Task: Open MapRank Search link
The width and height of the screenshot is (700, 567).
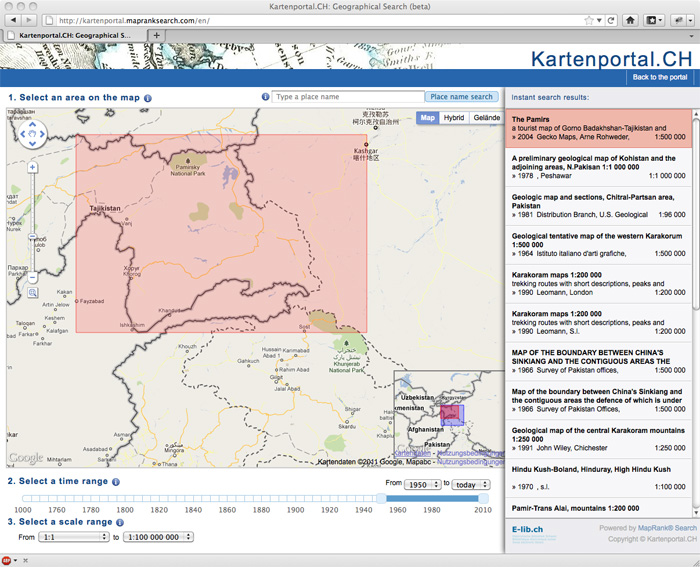Action: pyautogui.click(x=667, y=528)
